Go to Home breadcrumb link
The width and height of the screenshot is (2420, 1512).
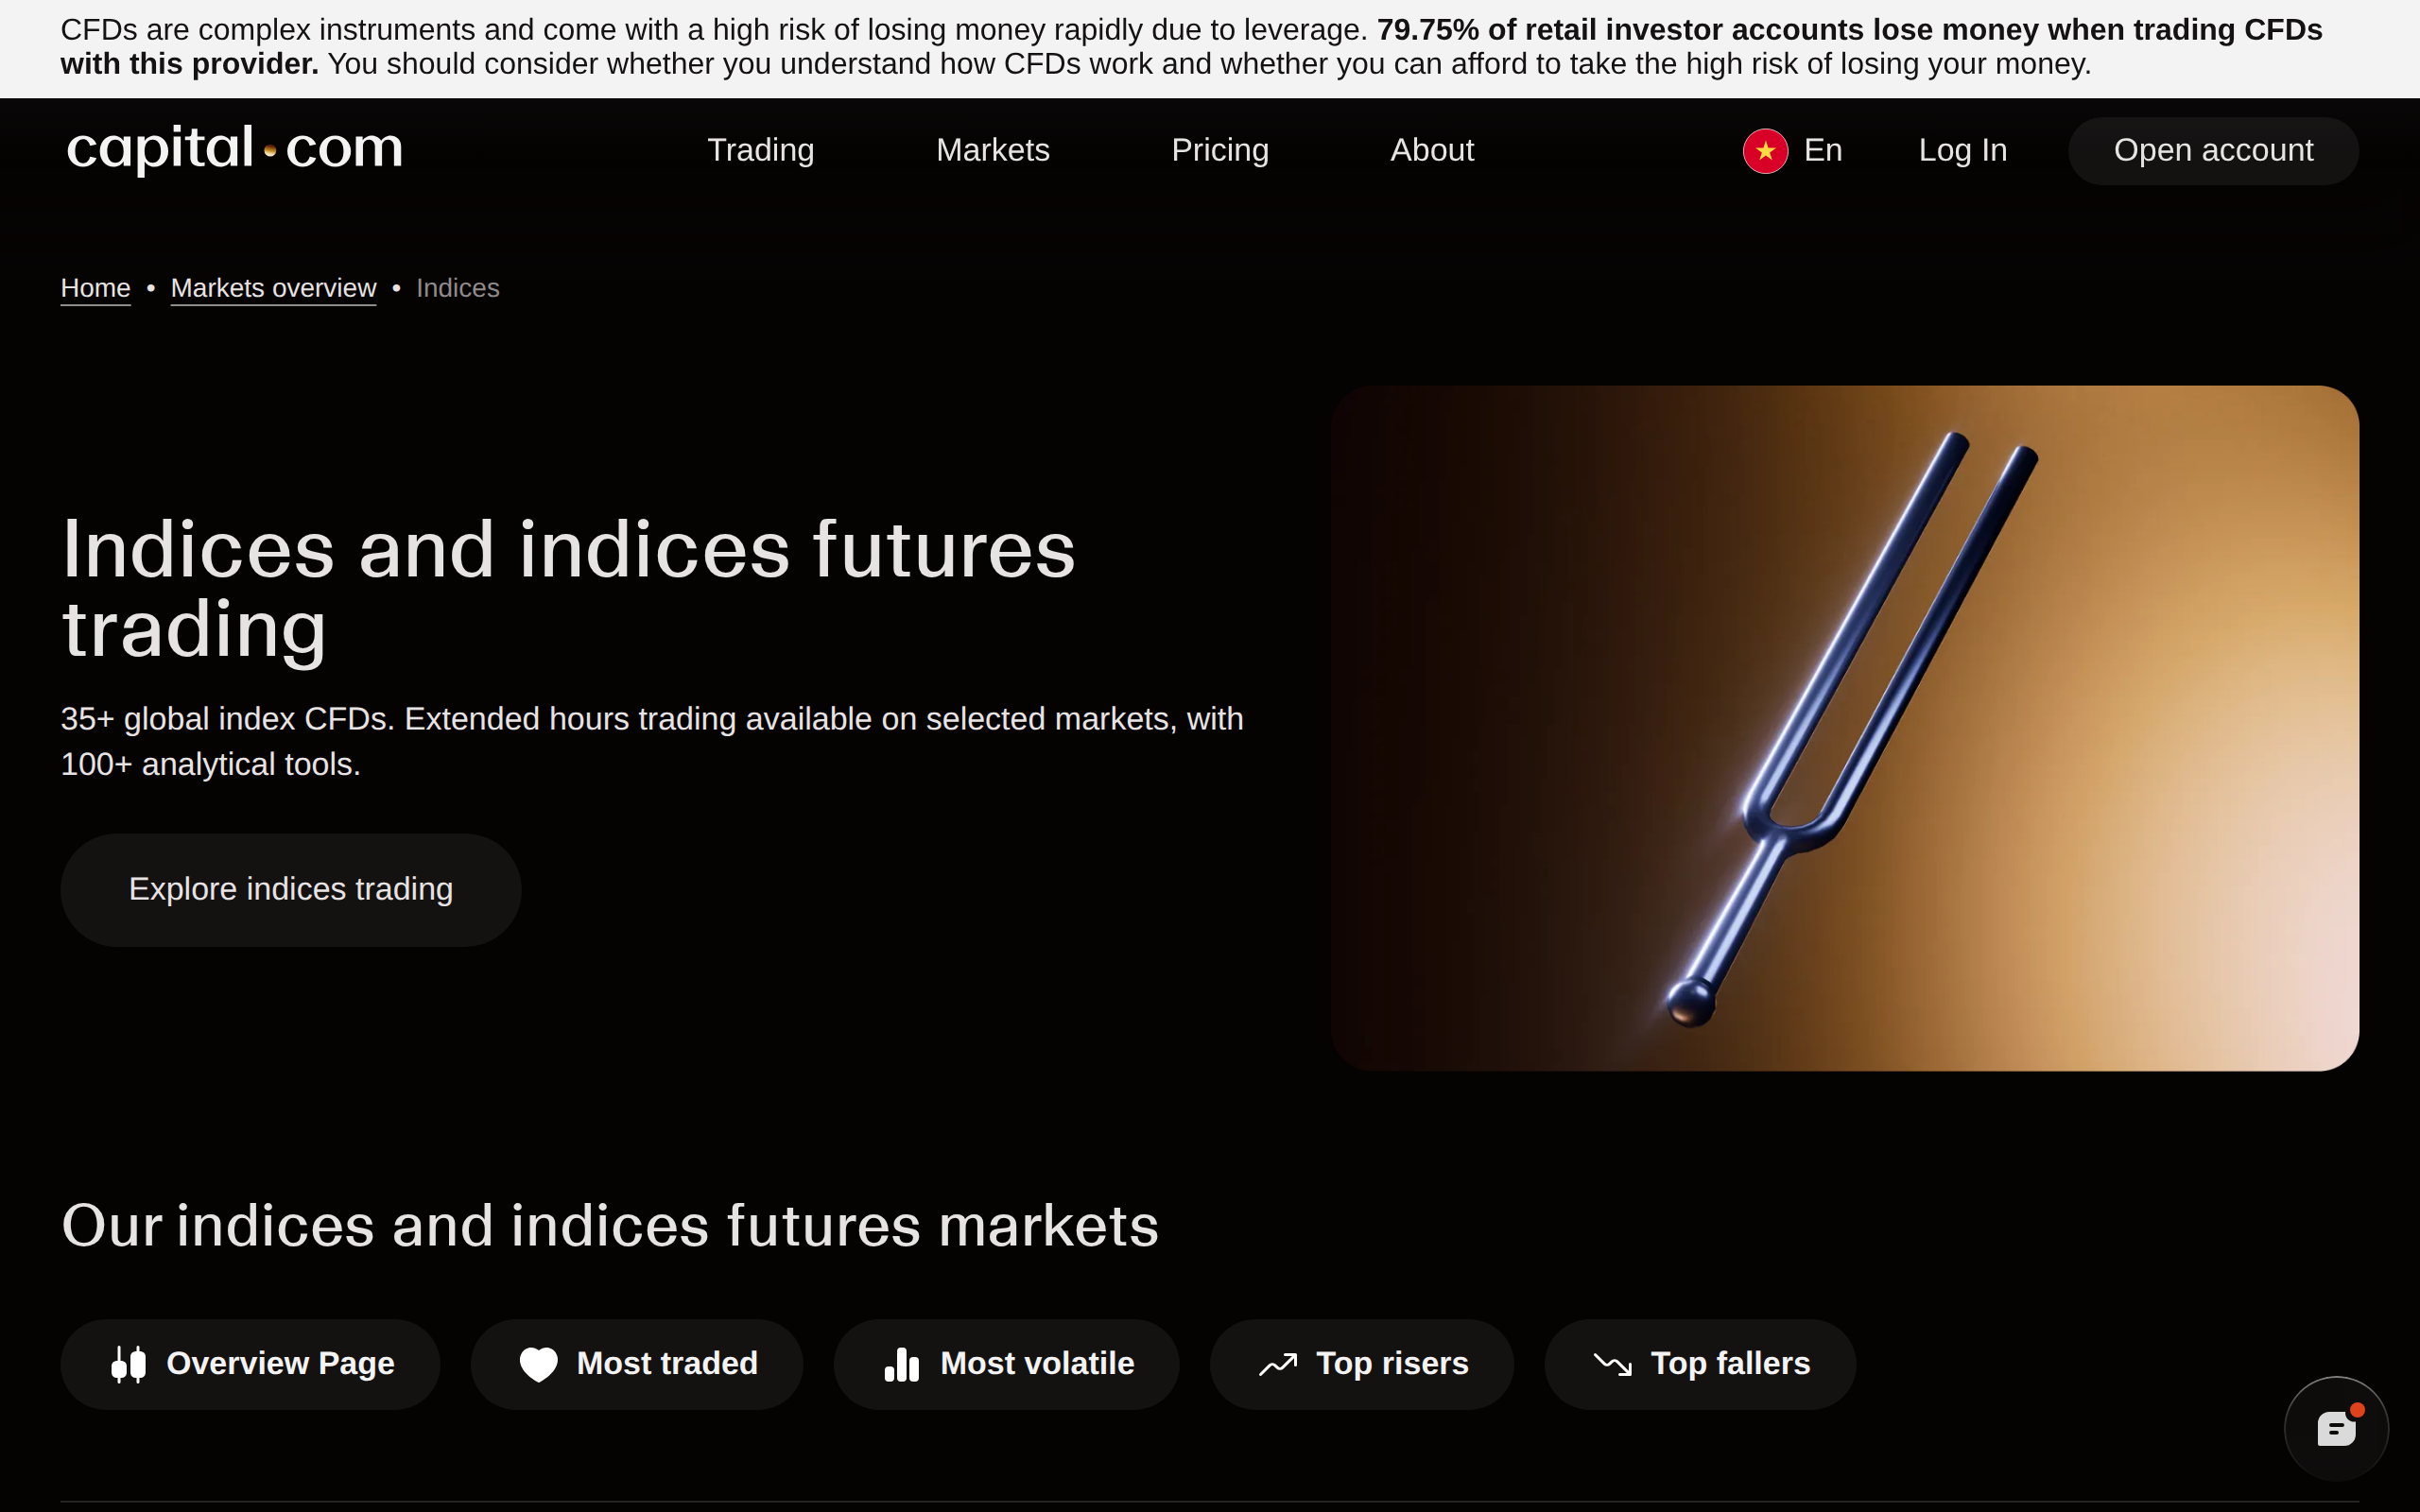95,288
